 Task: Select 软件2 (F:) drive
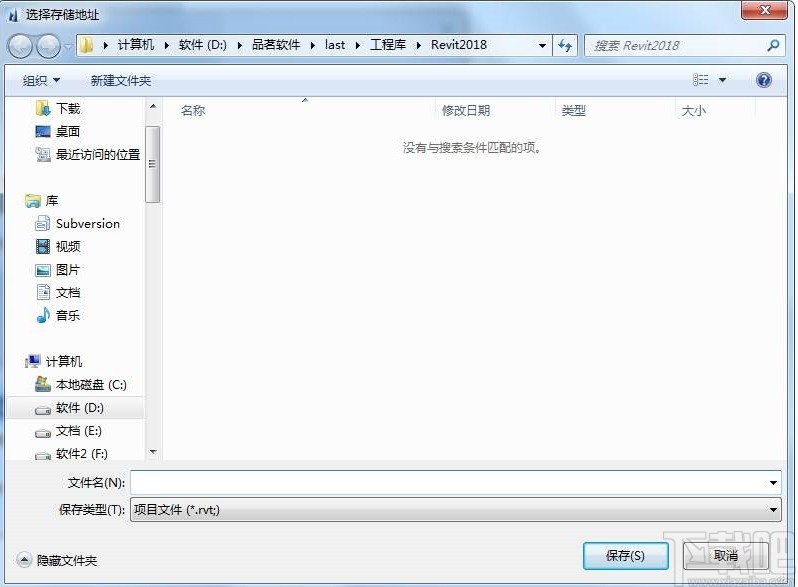pos(72,454)
